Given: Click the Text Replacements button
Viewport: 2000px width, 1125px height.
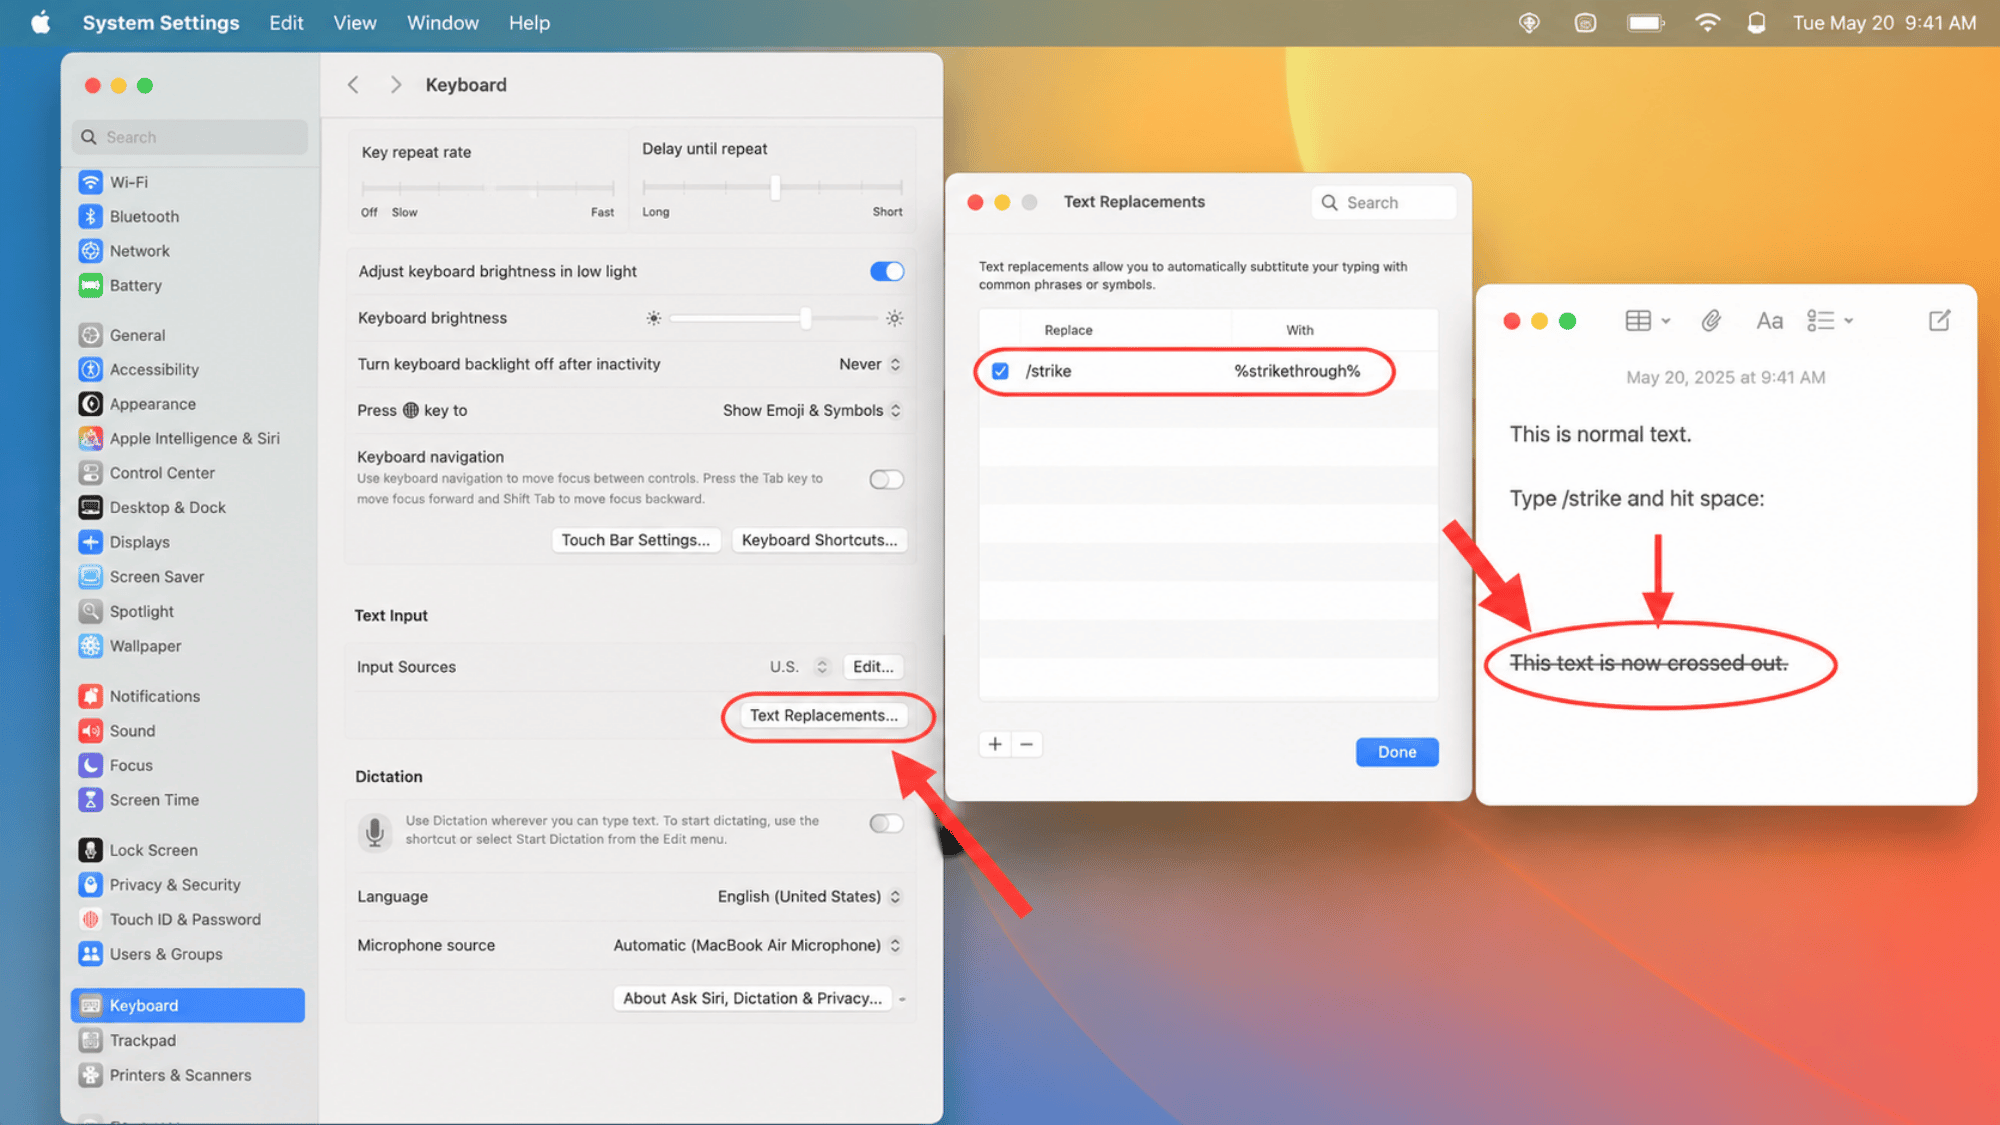Looking at the screenshot, I should 824,716.
